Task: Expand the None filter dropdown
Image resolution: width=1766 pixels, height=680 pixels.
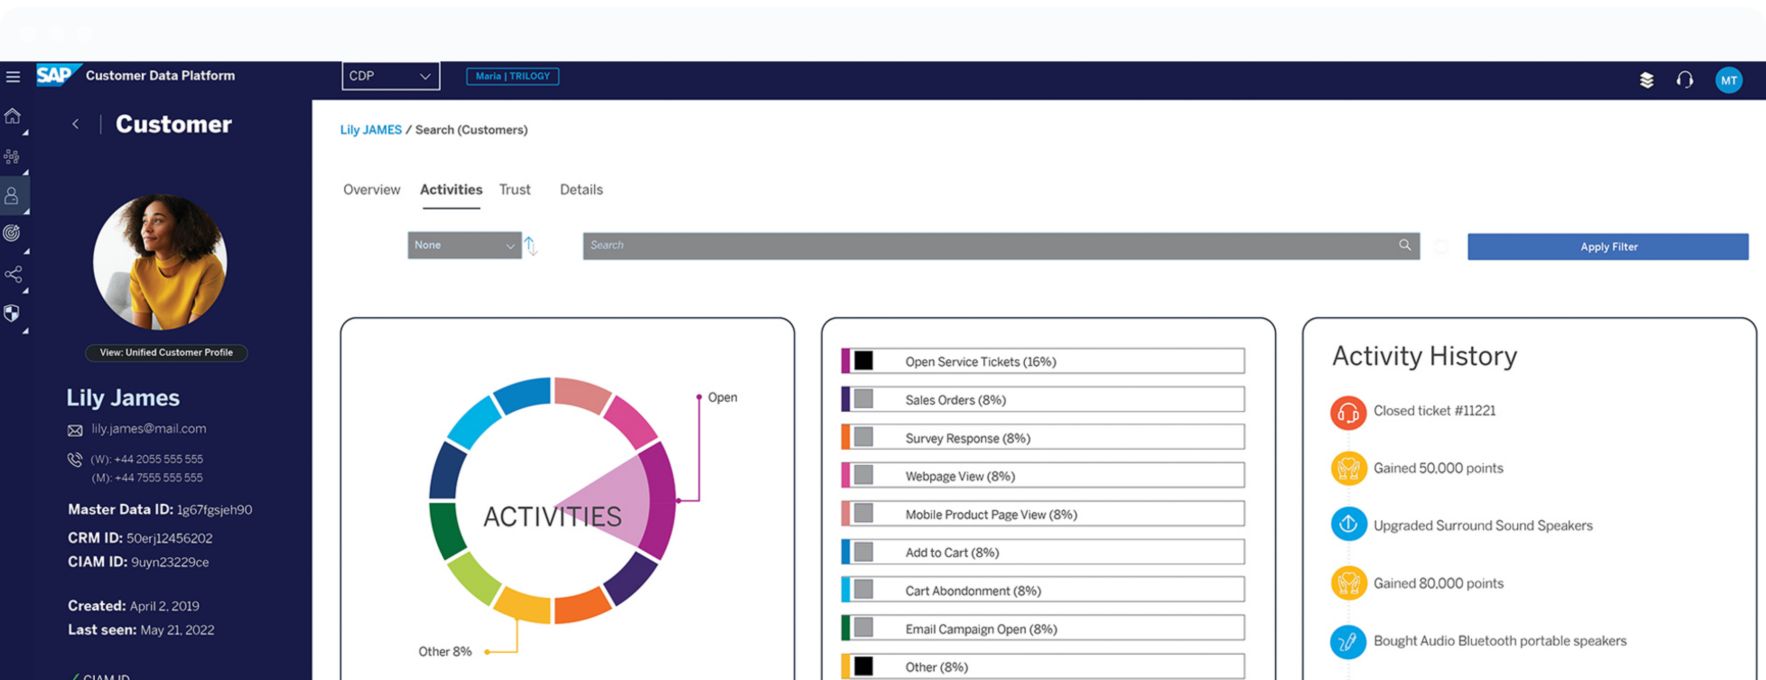Action: (464, 246)
